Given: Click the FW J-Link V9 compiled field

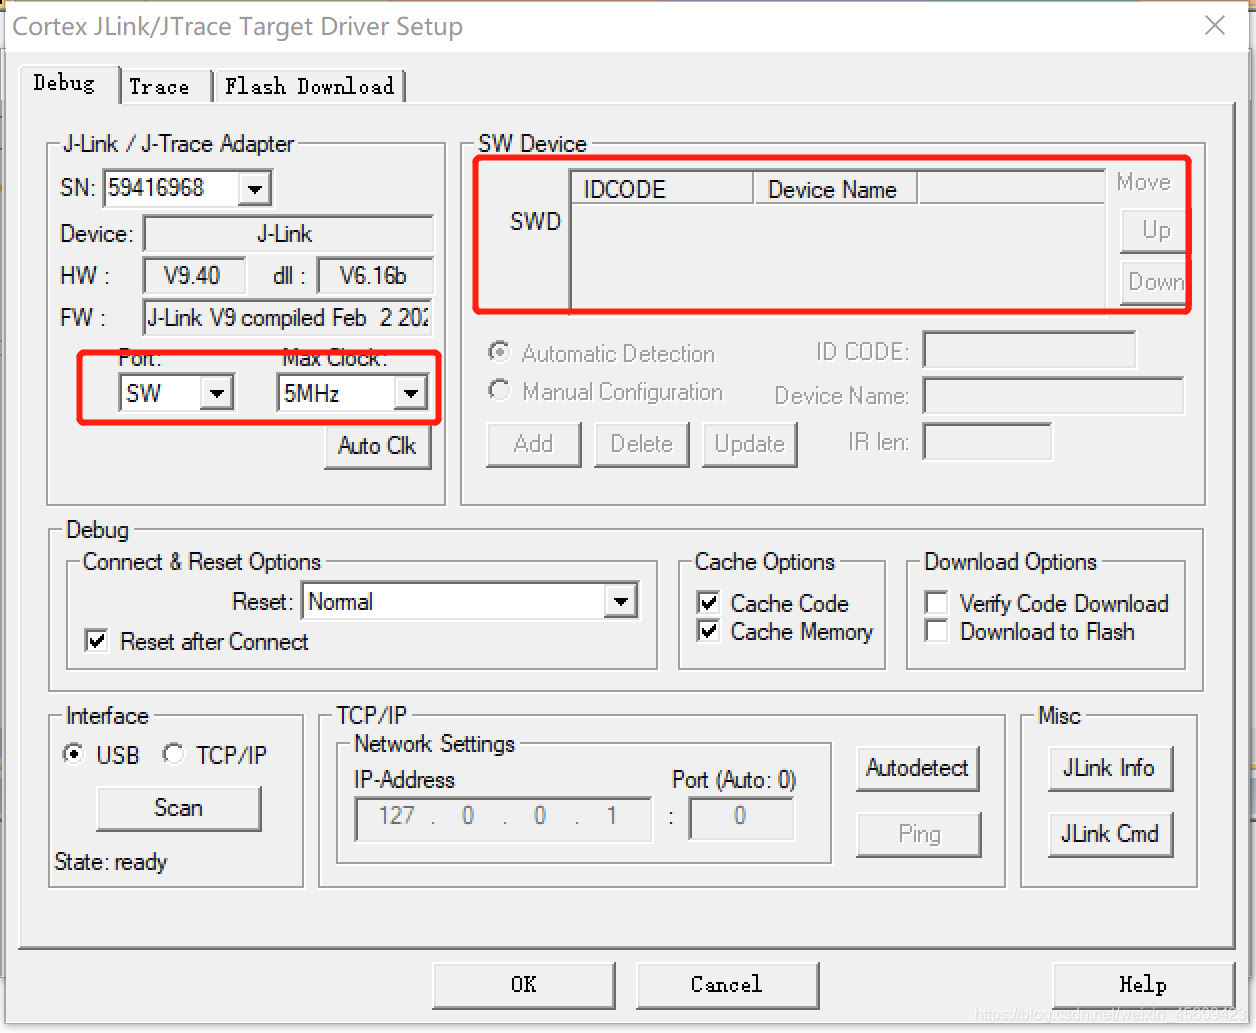Looking at the screenshot, I should pyautogui.click(x=287, y=318).
